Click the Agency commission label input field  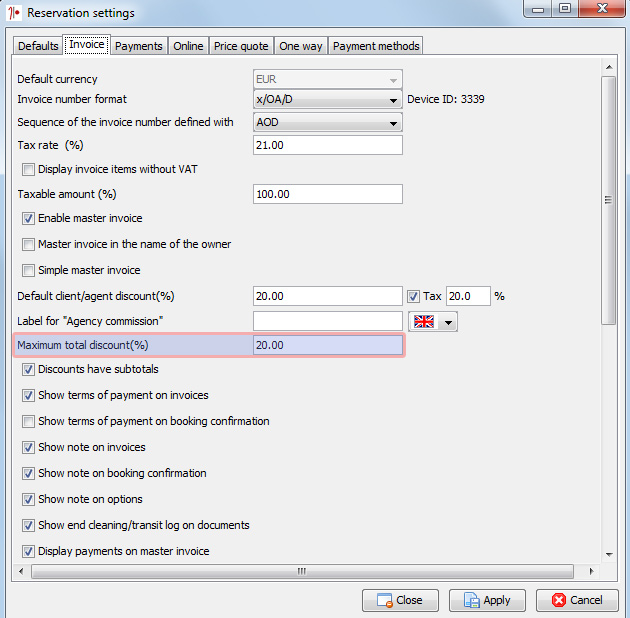point(327,321)
